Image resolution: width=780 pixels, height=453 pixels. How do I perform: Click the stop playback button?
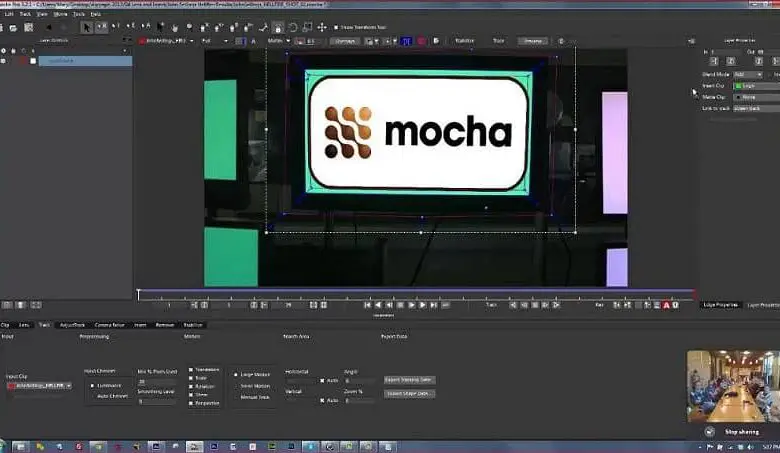pos(400,304)
